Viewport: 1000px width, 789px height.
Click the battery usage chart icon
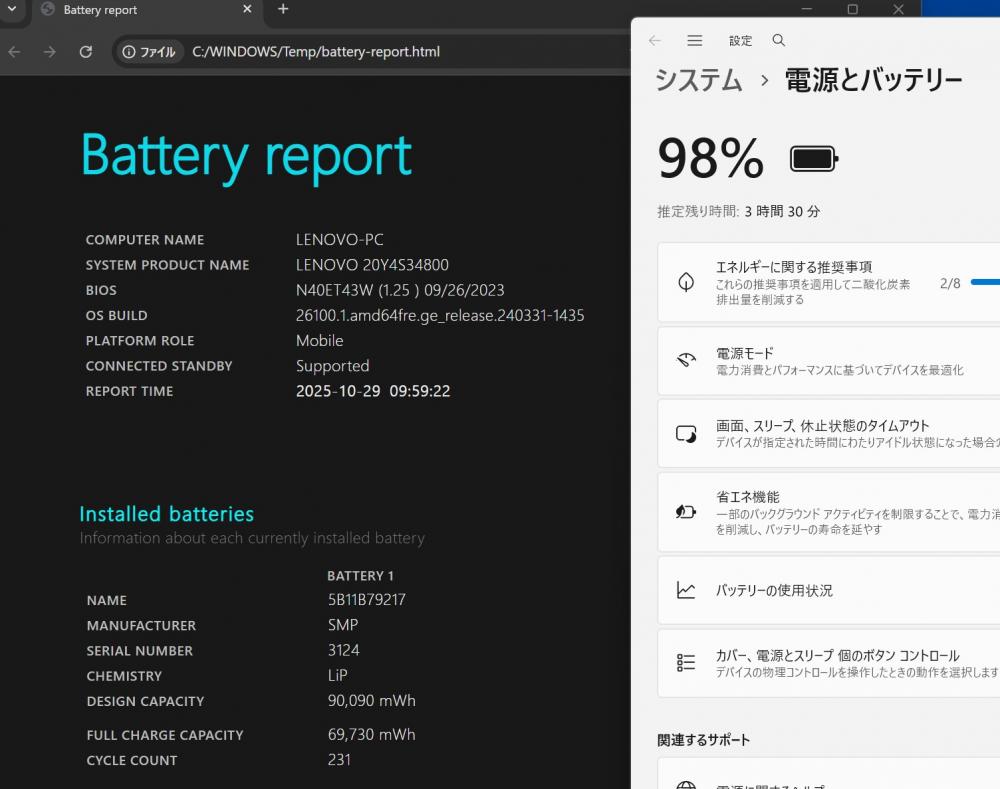point(686,591)
